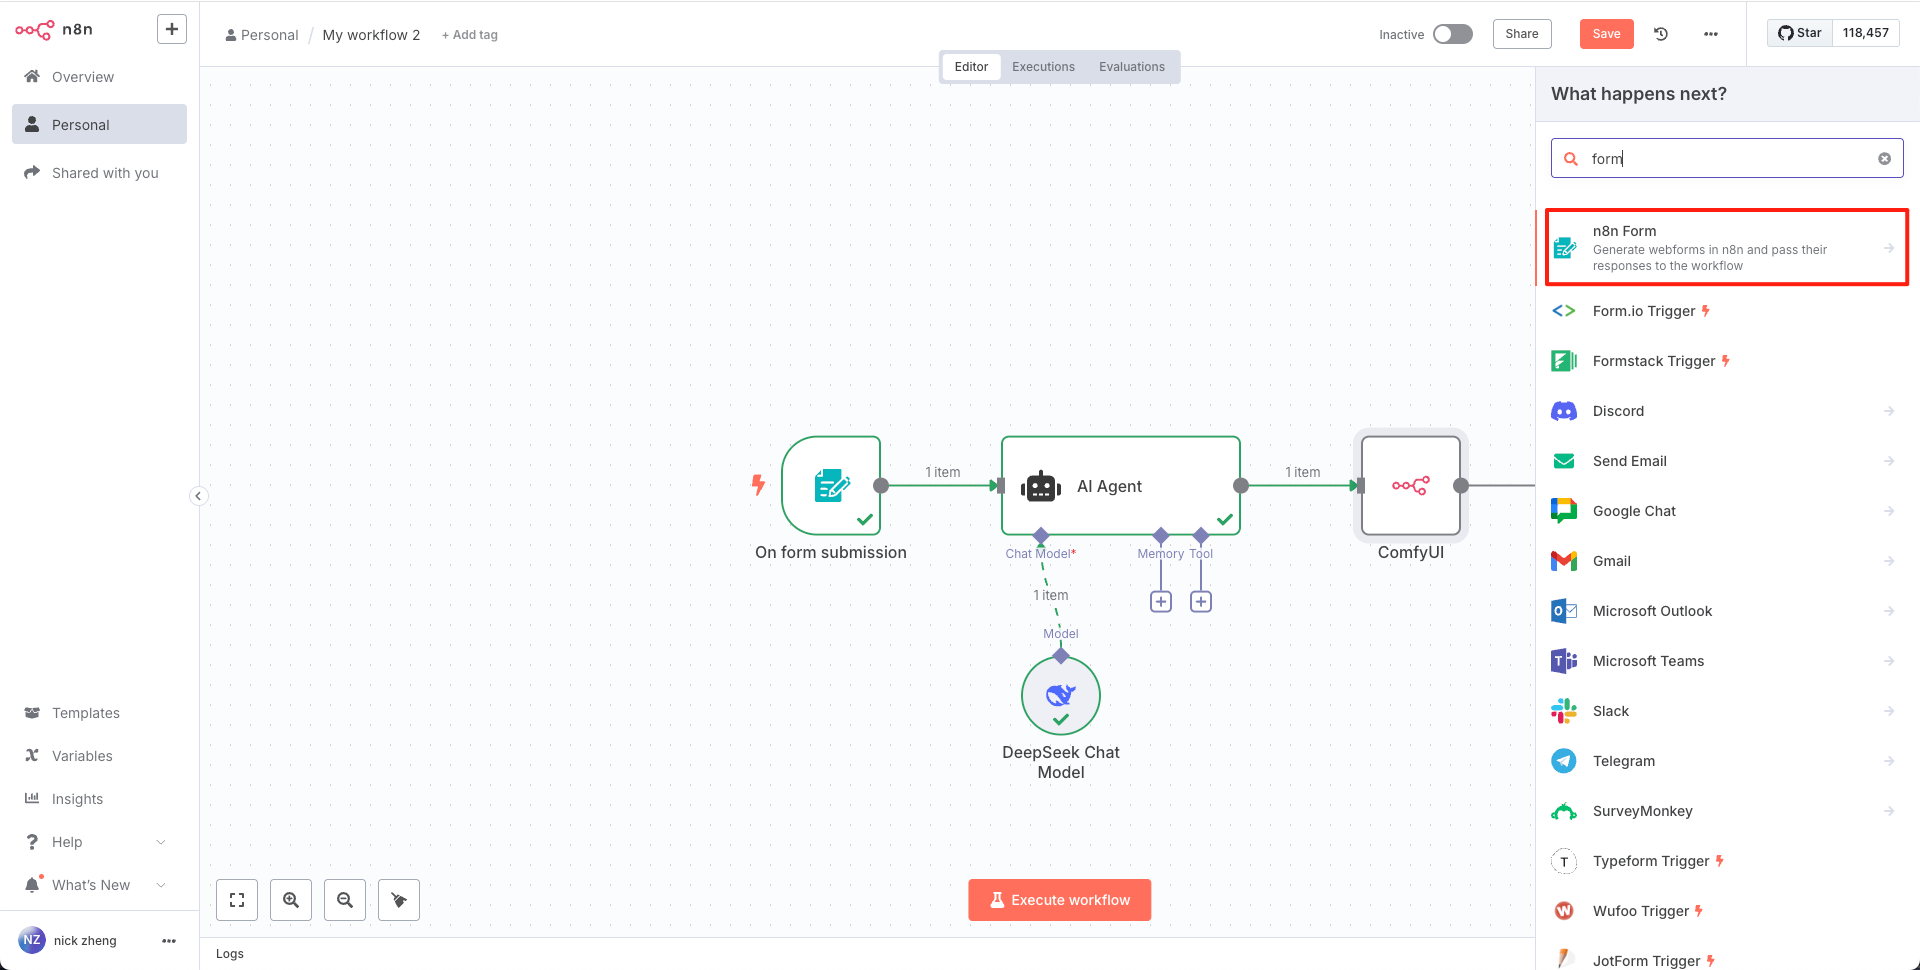Expand the What's New menu
This screenshot has width=1920, height=970.
[99, 885]
